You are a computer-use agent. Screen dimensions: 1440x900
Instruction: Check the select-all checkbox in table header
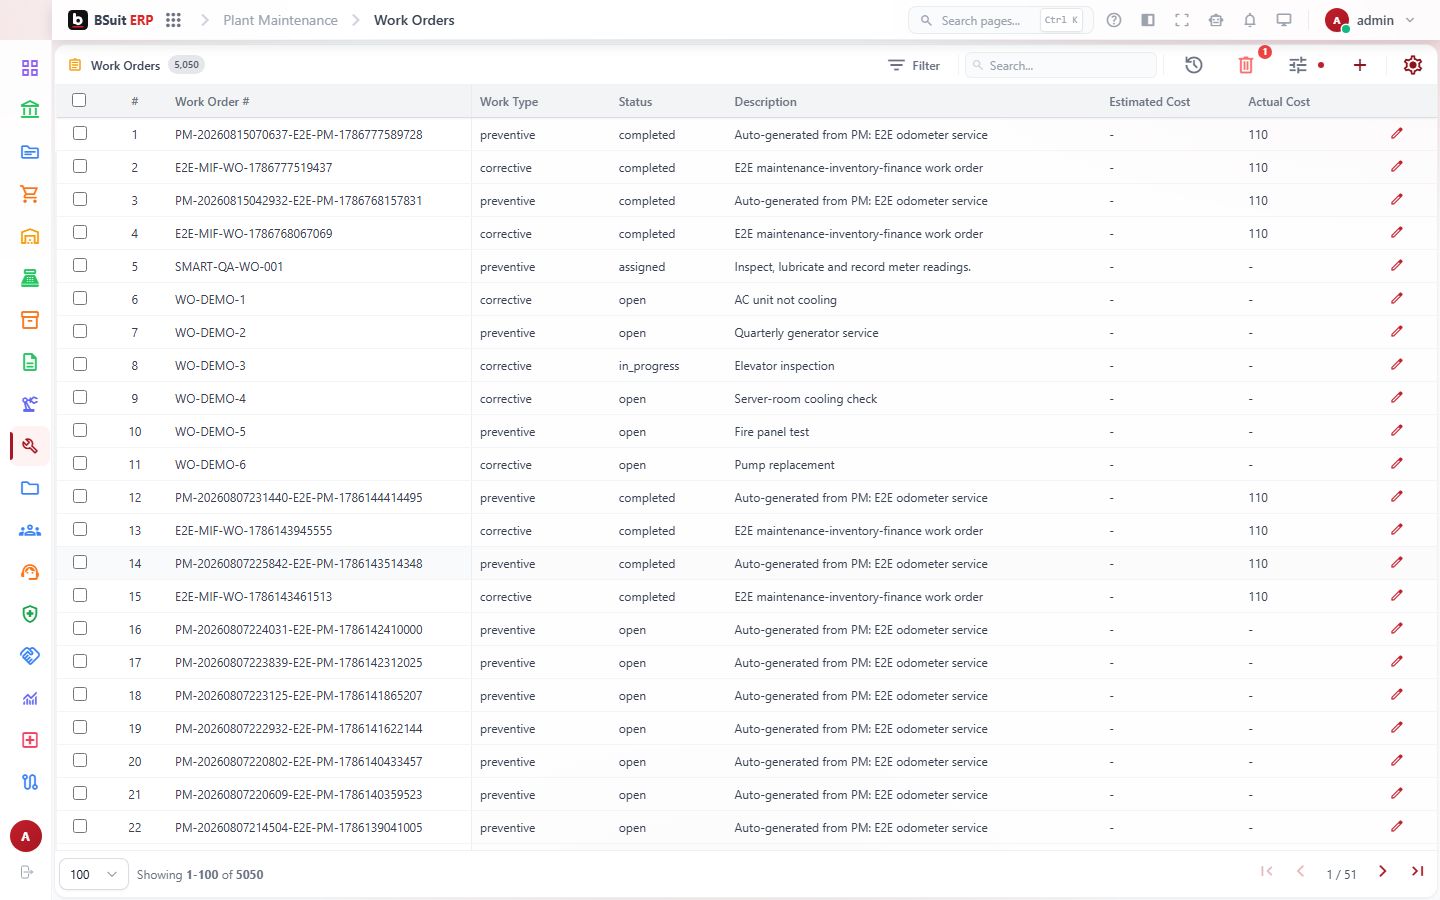point(79,100)
